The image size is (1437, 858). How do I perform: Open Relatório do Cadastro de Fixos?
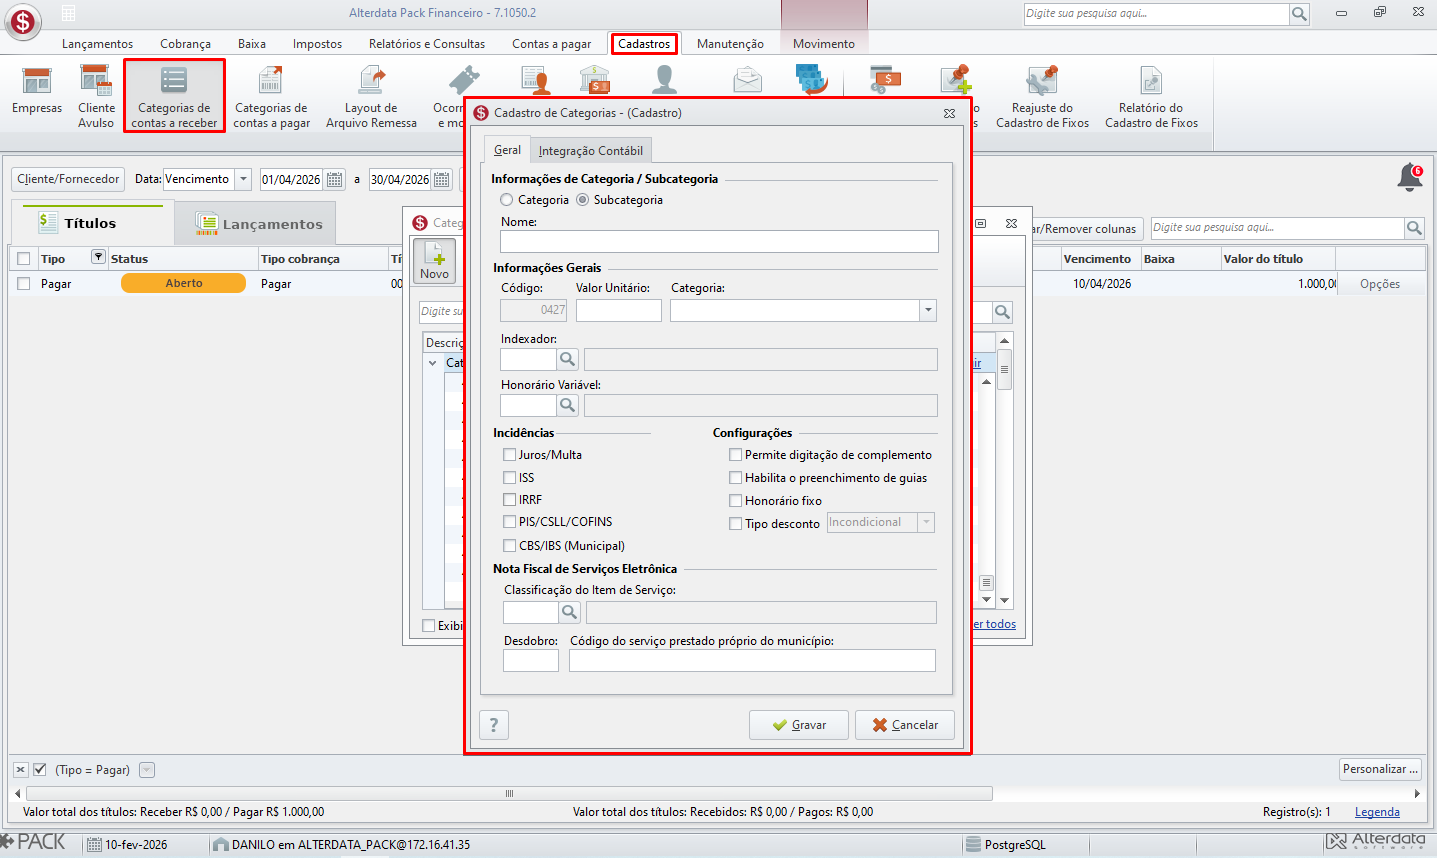pyautogui.click(x=1151, y=97)
